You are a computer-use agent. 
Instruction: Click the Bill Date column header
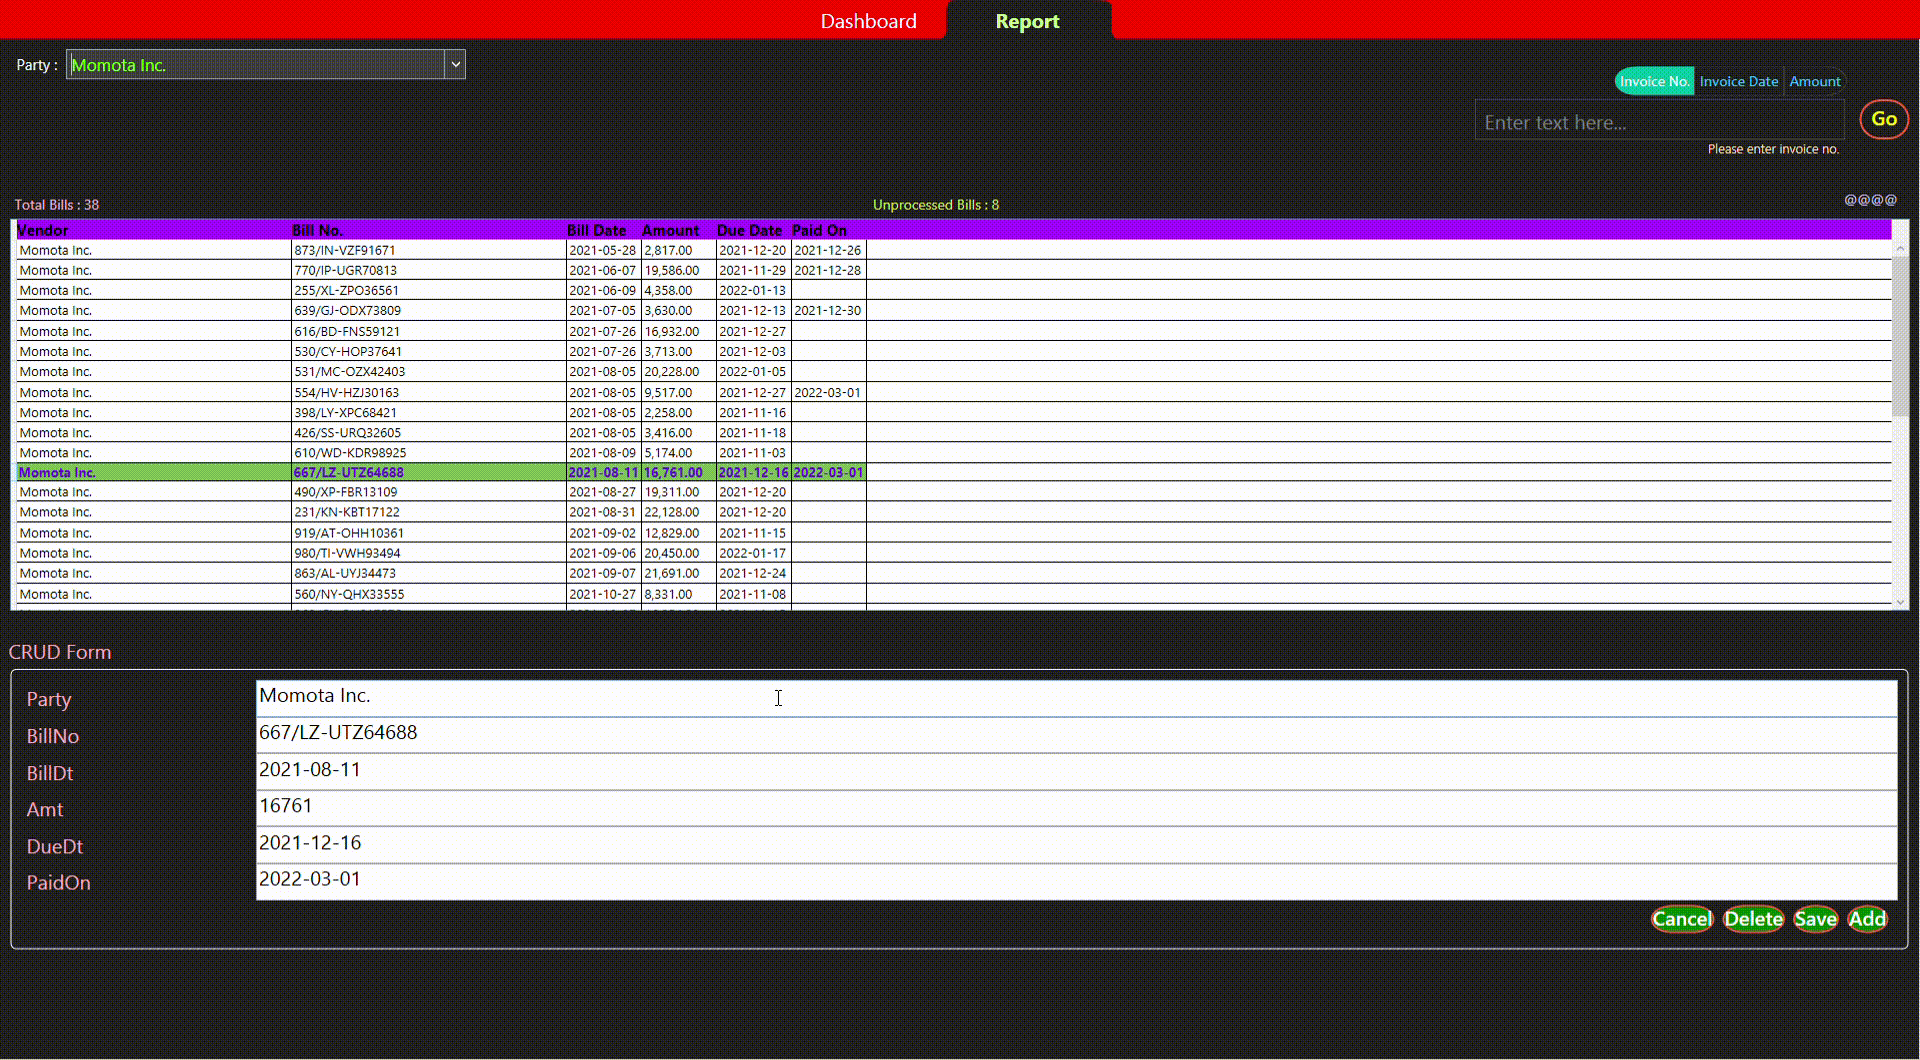pyautogui.click(x=603, y=230)
